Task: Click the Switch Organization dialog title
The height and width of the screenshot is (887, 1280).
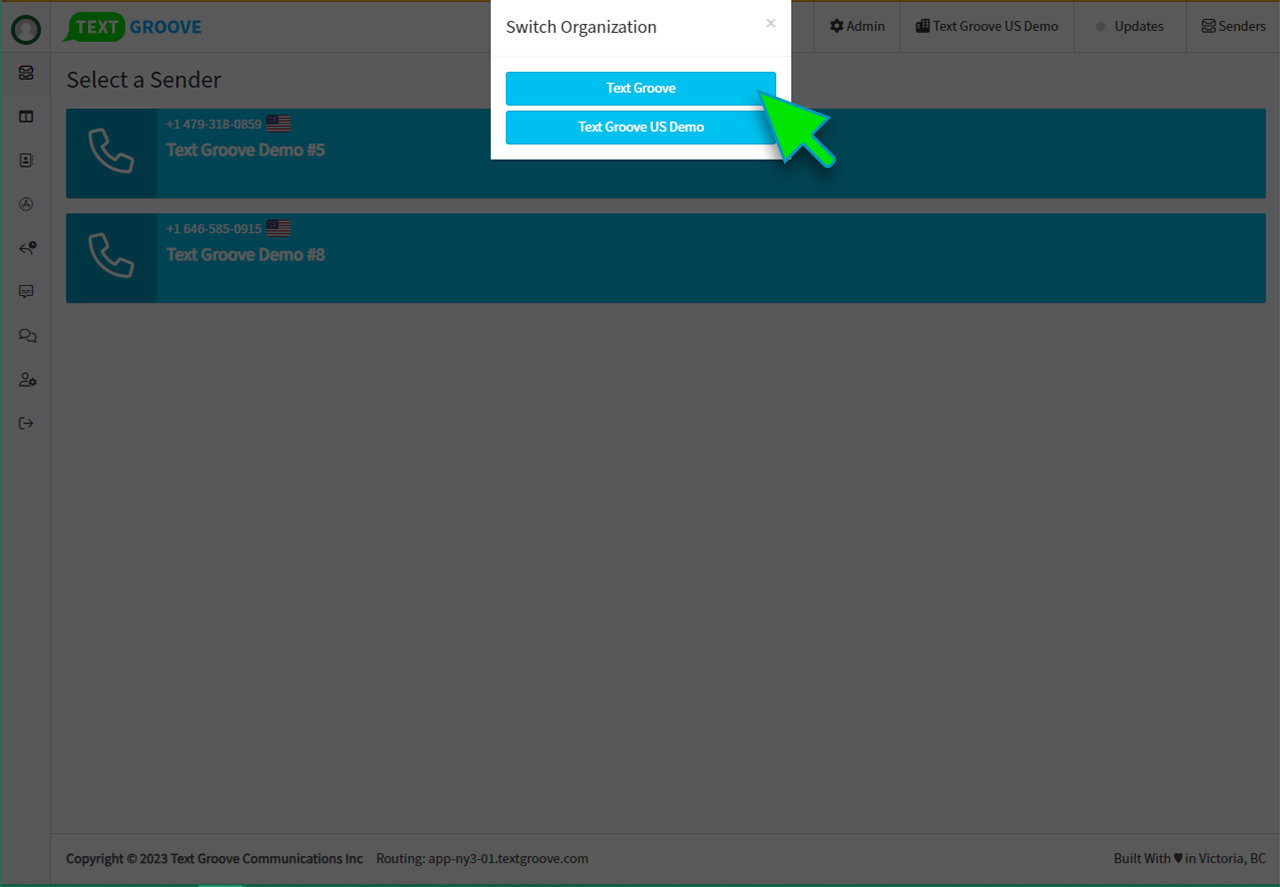Action: 581,27
